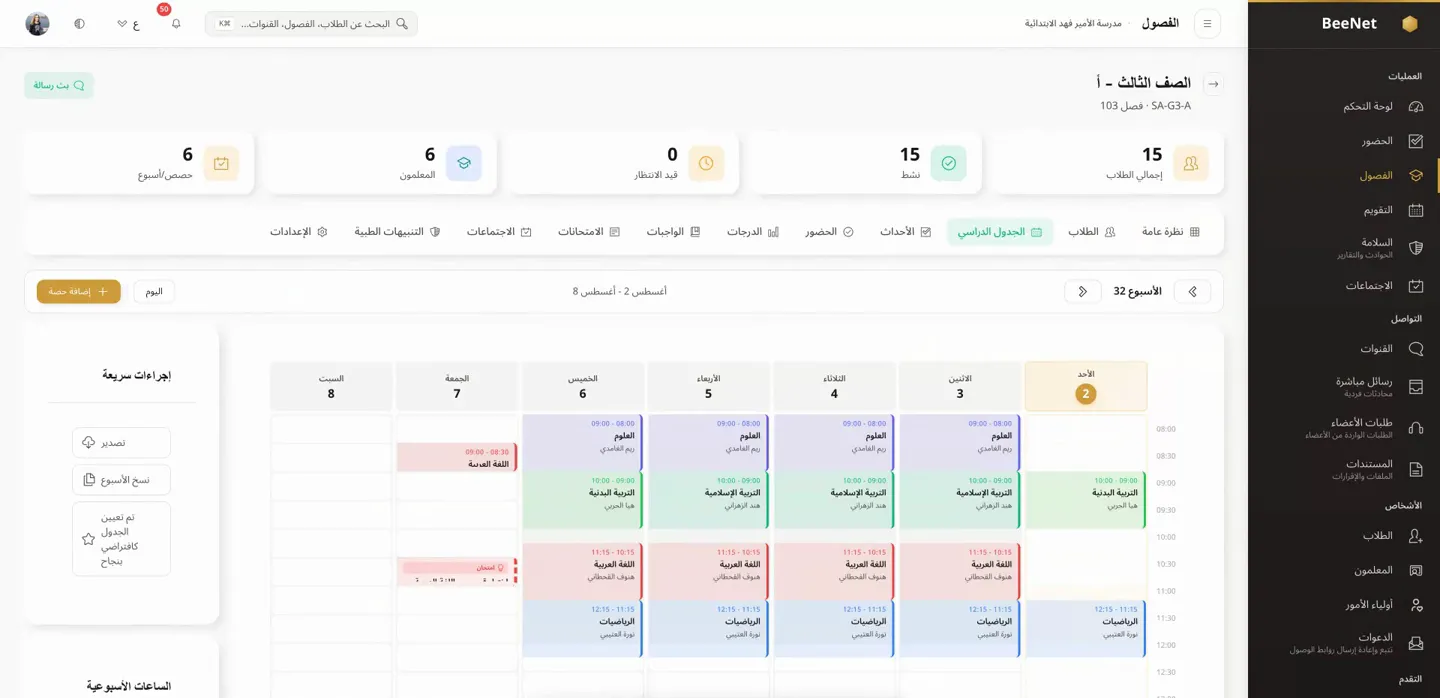Click the المستندات document icon
This screenshot has height=698, width=1440.
tap(1416, 469)
